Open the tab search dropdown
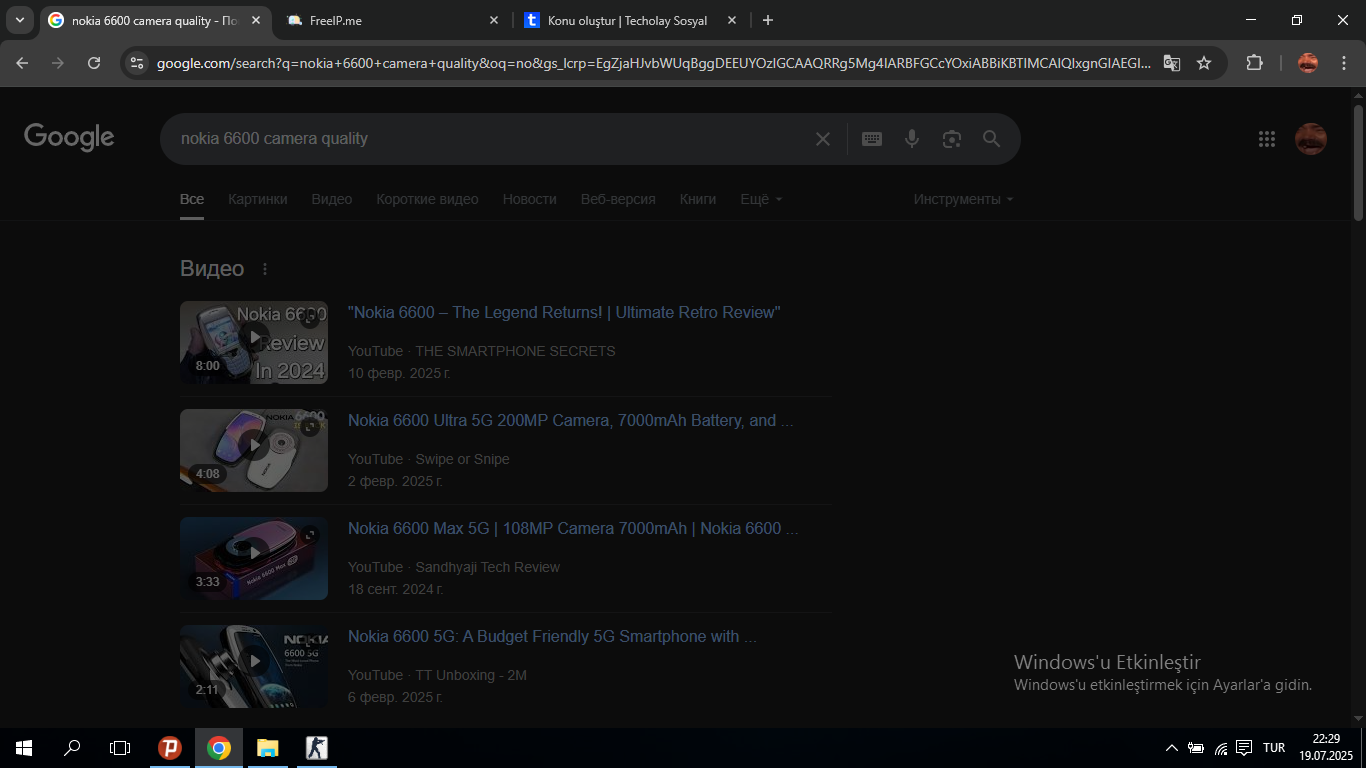This screenshot has width=1366, height=768. 19,20
